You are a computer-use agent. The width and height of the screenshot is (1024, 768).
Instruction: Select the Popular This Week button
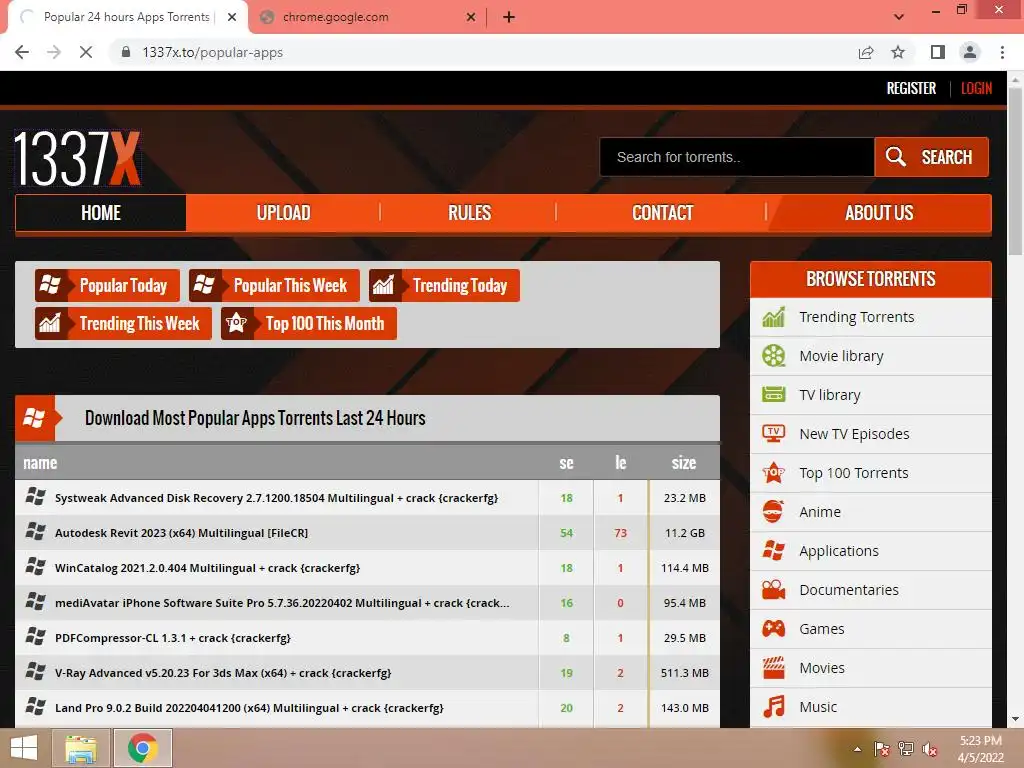274,285
